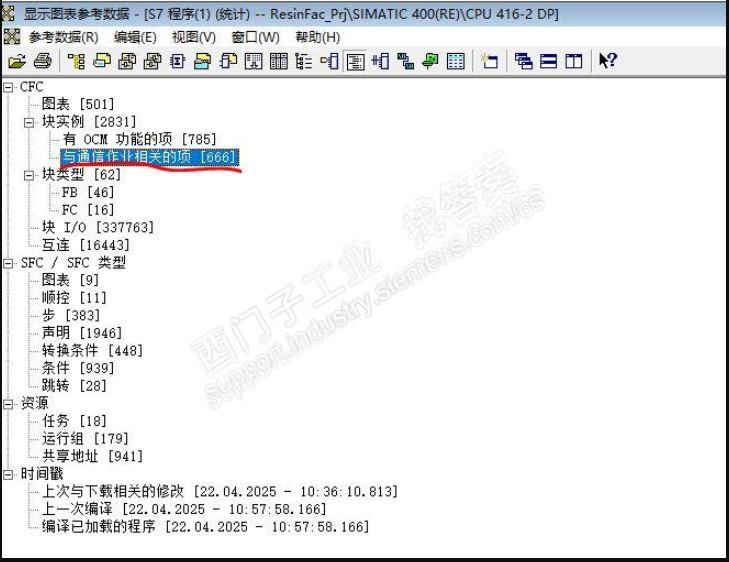Click the 块实例 [2831] label
729x562 pixels.
[89, 122]
